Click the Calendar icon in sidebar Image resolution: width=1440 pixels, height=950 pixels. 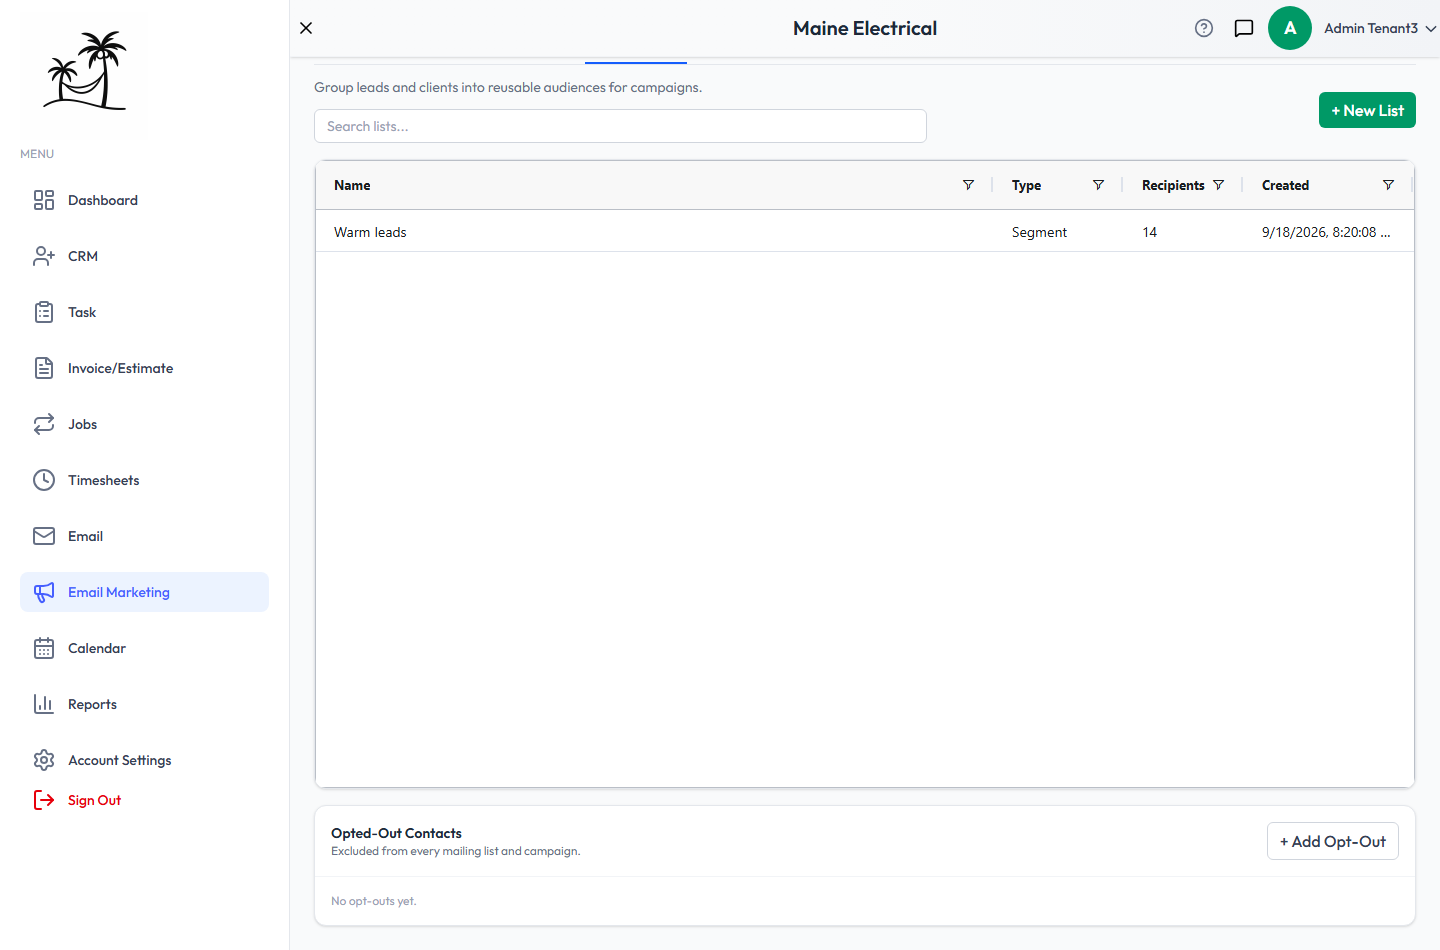(44, 648)
